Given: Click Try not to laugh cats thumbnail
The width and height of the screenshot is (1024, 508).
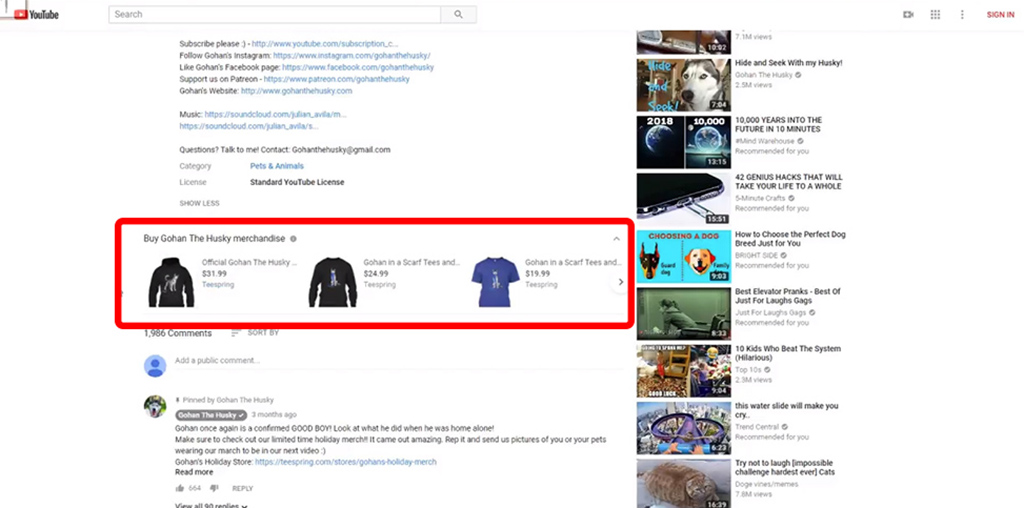Looking at the screenshot, I should click(x=684, y=483).
